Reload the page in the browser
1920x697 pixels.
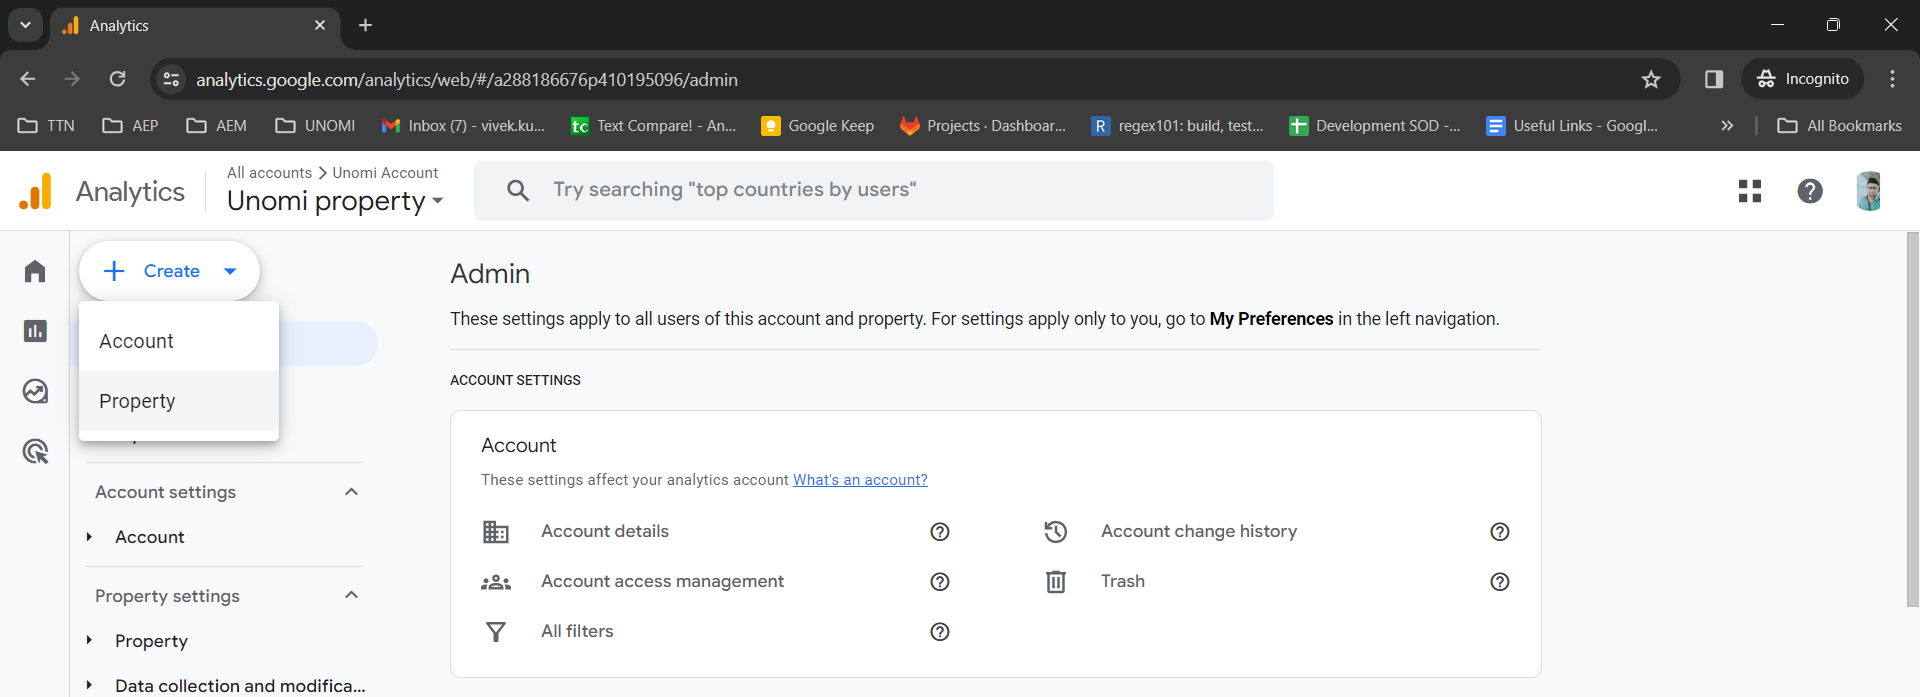118,79
